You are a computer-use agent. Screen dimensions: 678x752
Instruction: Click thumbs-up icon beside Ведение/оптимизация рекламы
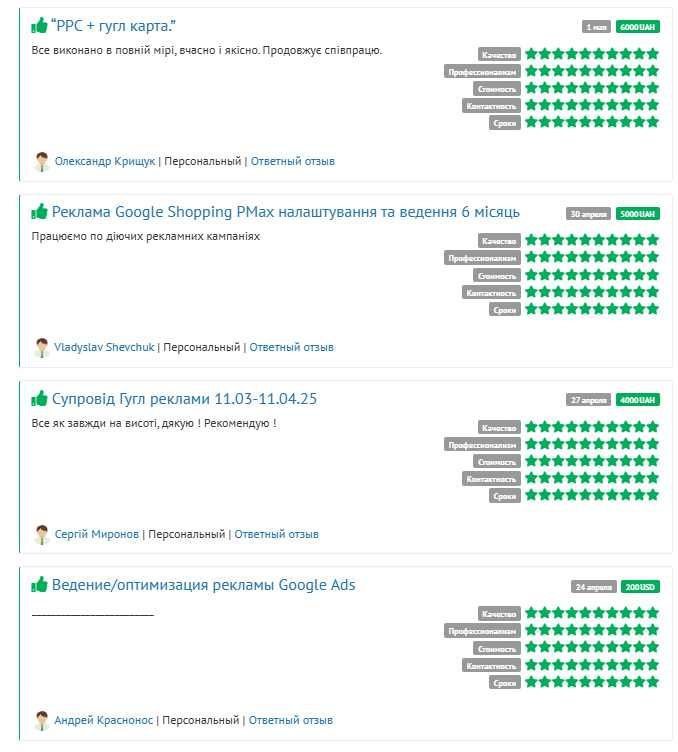pyautogui.click(x=39, y=585)
